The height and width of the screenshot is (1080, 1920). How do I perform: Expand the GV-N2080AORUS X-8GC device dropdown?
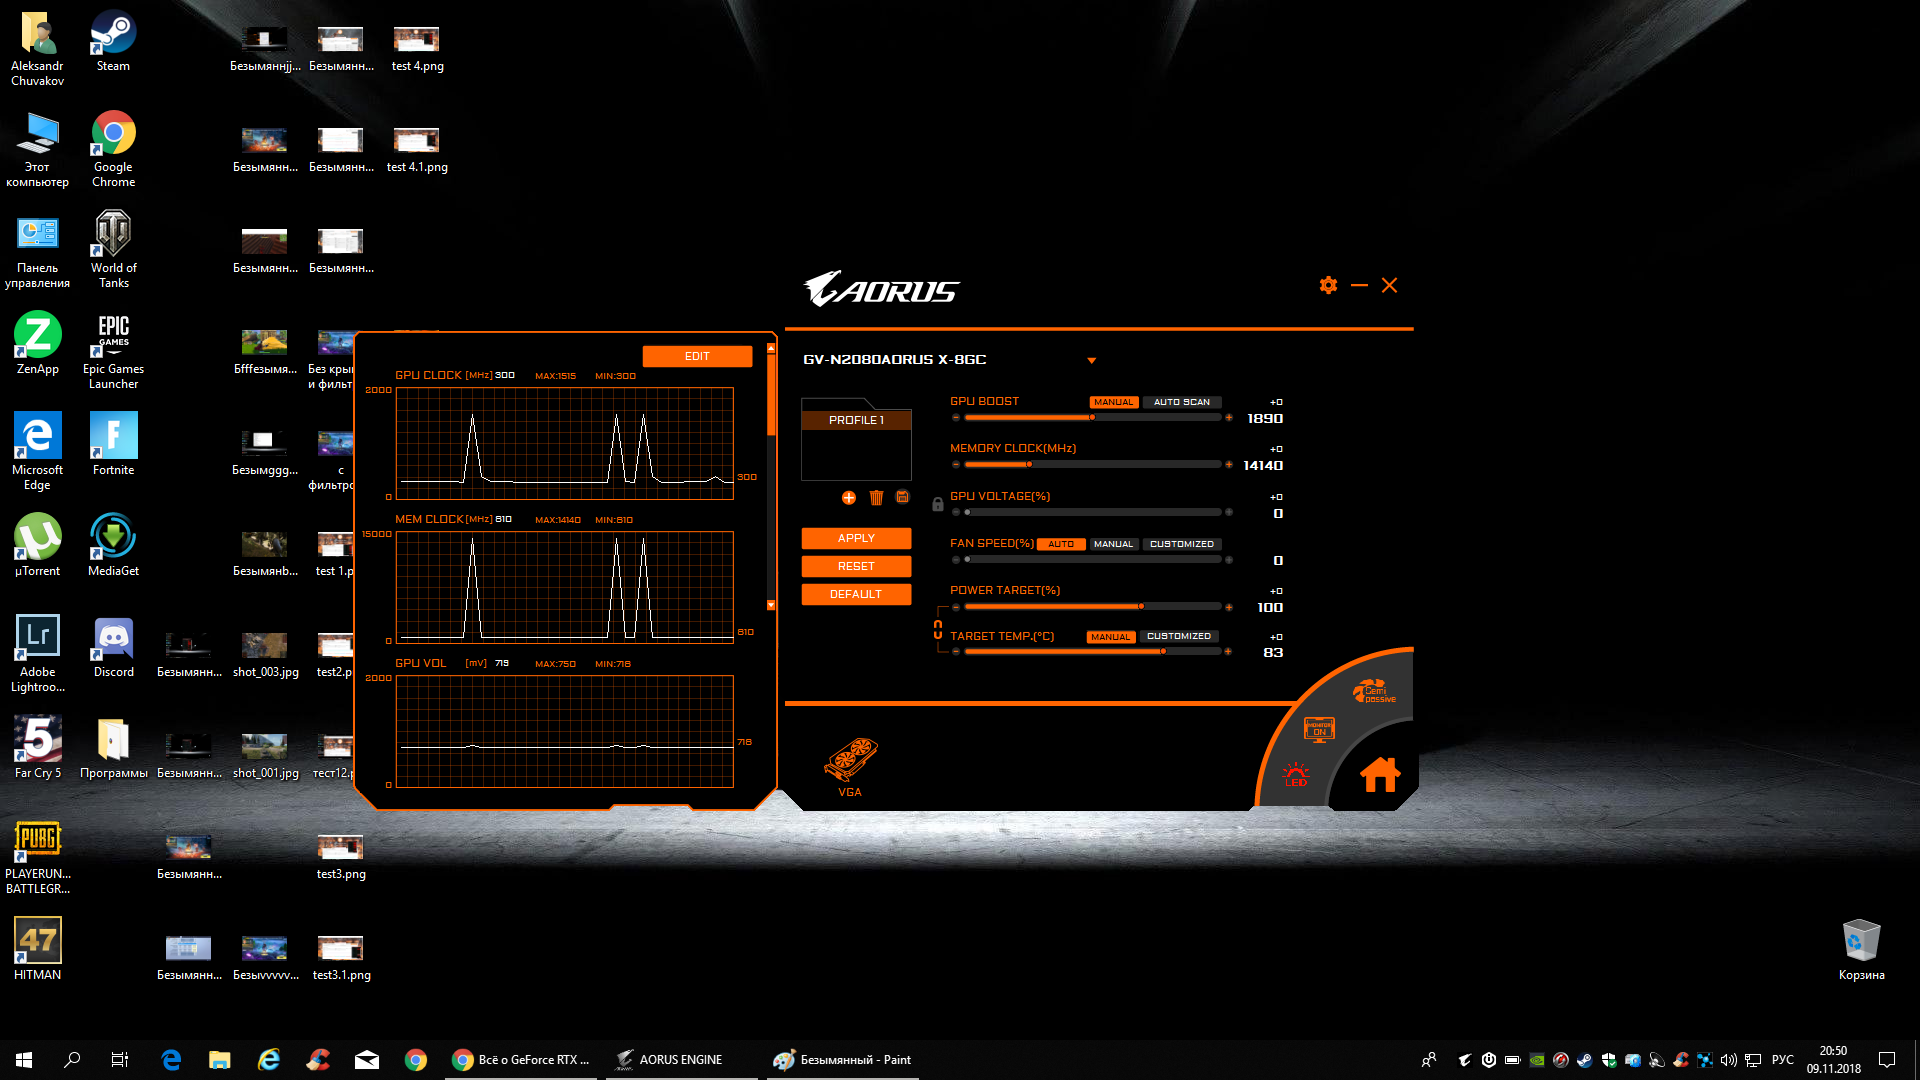(1091, 360)
